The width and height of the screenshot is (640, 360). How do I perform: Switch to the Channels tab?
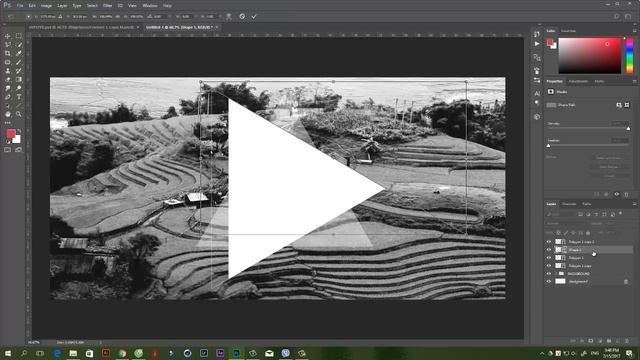[569, 204]
